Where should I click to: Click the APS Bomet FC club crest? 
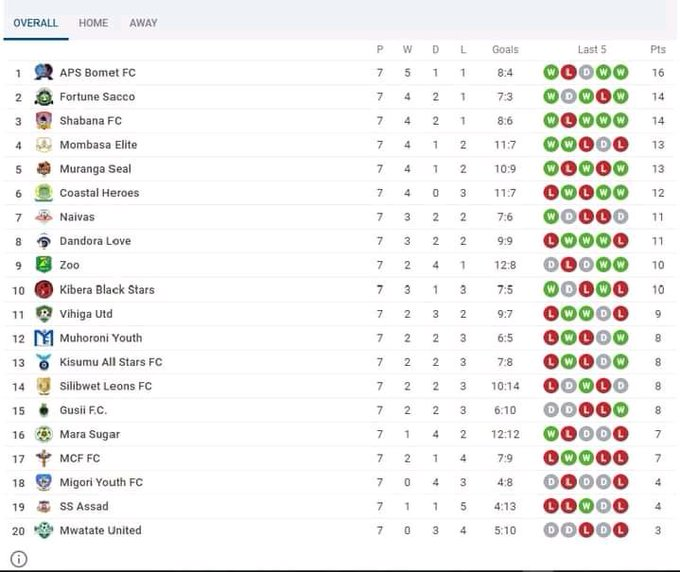point(44,72)
